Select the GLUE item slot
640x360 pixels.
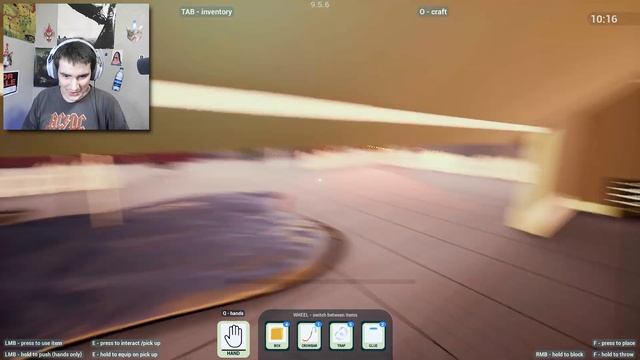pos(373,336)
